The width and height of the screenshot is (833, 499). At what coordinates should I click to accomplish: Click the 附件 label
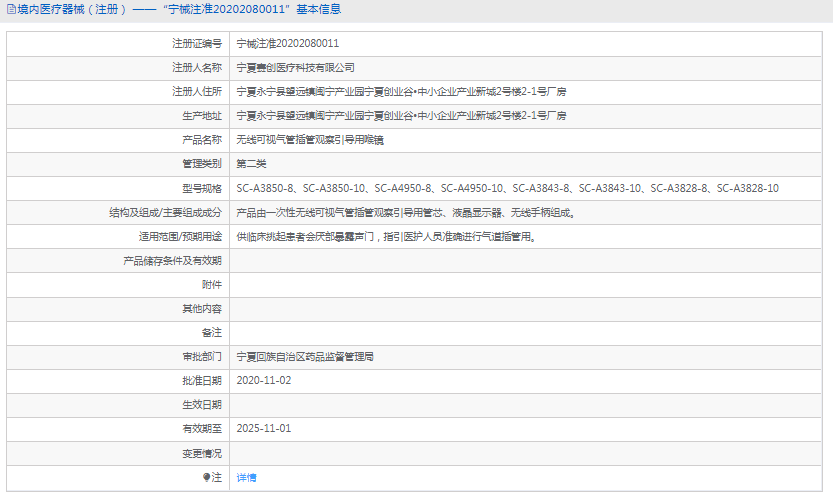[211, 285]
